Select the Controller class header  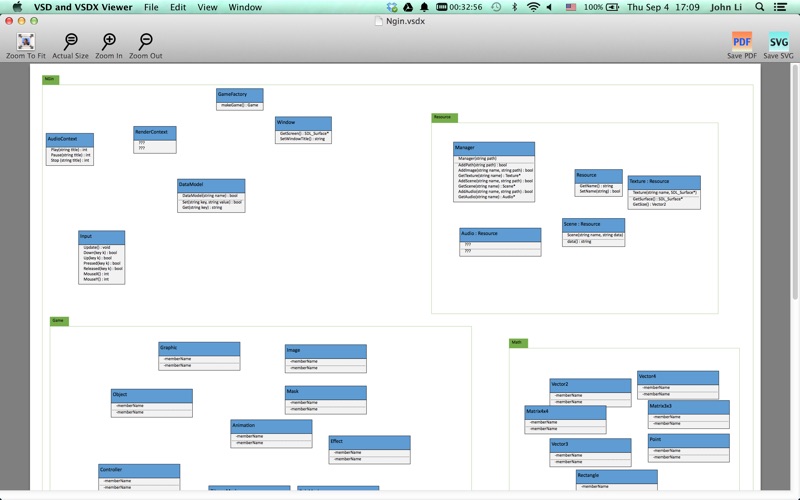(x=139, y=470)
